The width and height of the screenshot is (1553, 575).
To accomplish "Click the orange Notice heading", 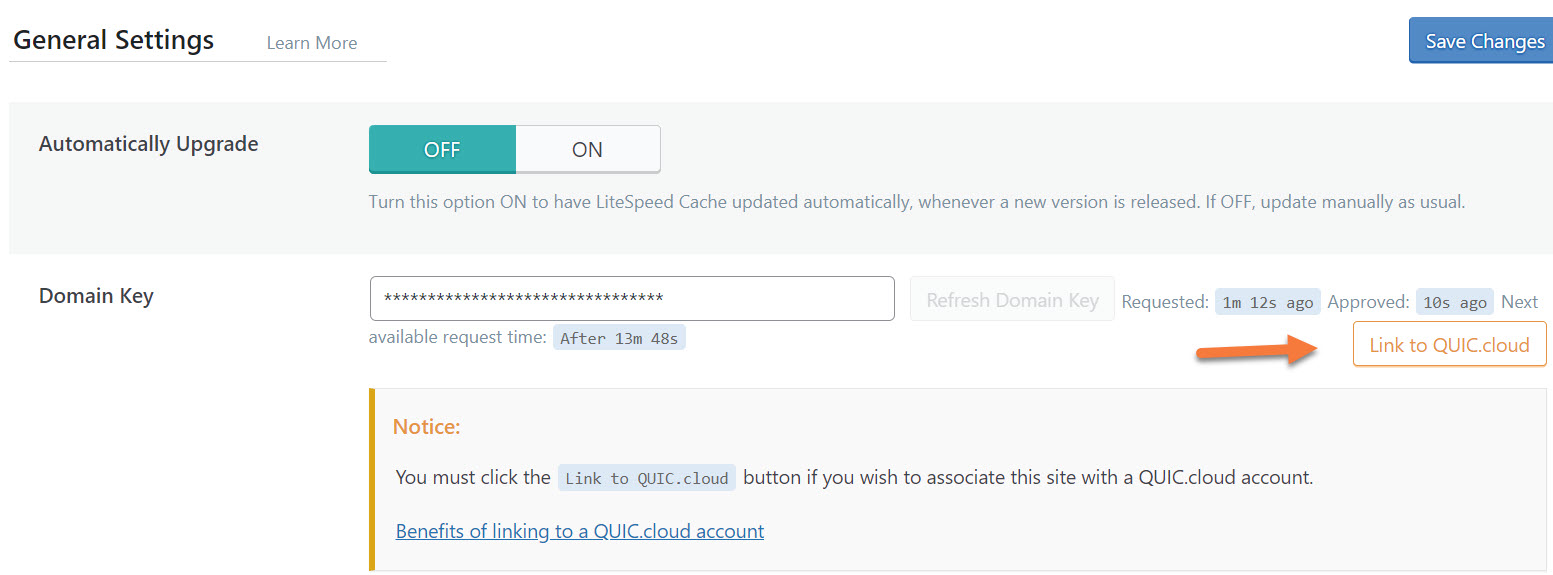I will click(426, 427).
